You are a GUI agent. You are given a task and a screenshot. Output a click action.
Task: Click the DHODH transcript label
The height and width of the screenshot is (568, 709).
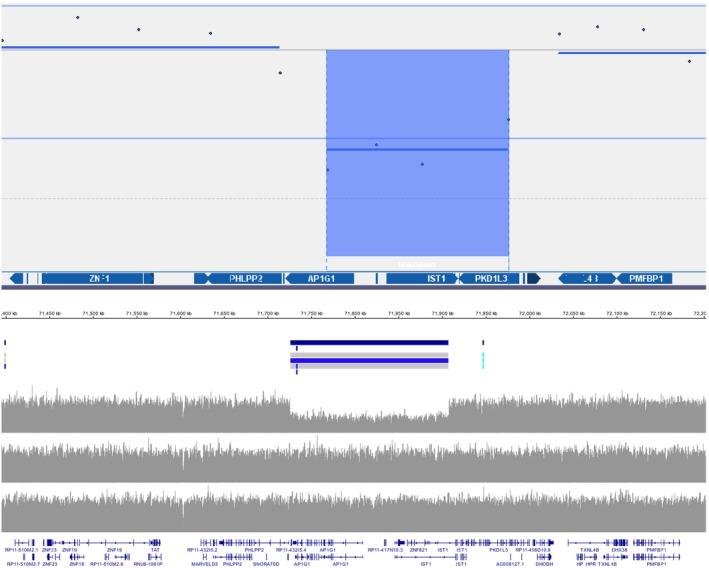pyautogui.click(x=545, y=563)
